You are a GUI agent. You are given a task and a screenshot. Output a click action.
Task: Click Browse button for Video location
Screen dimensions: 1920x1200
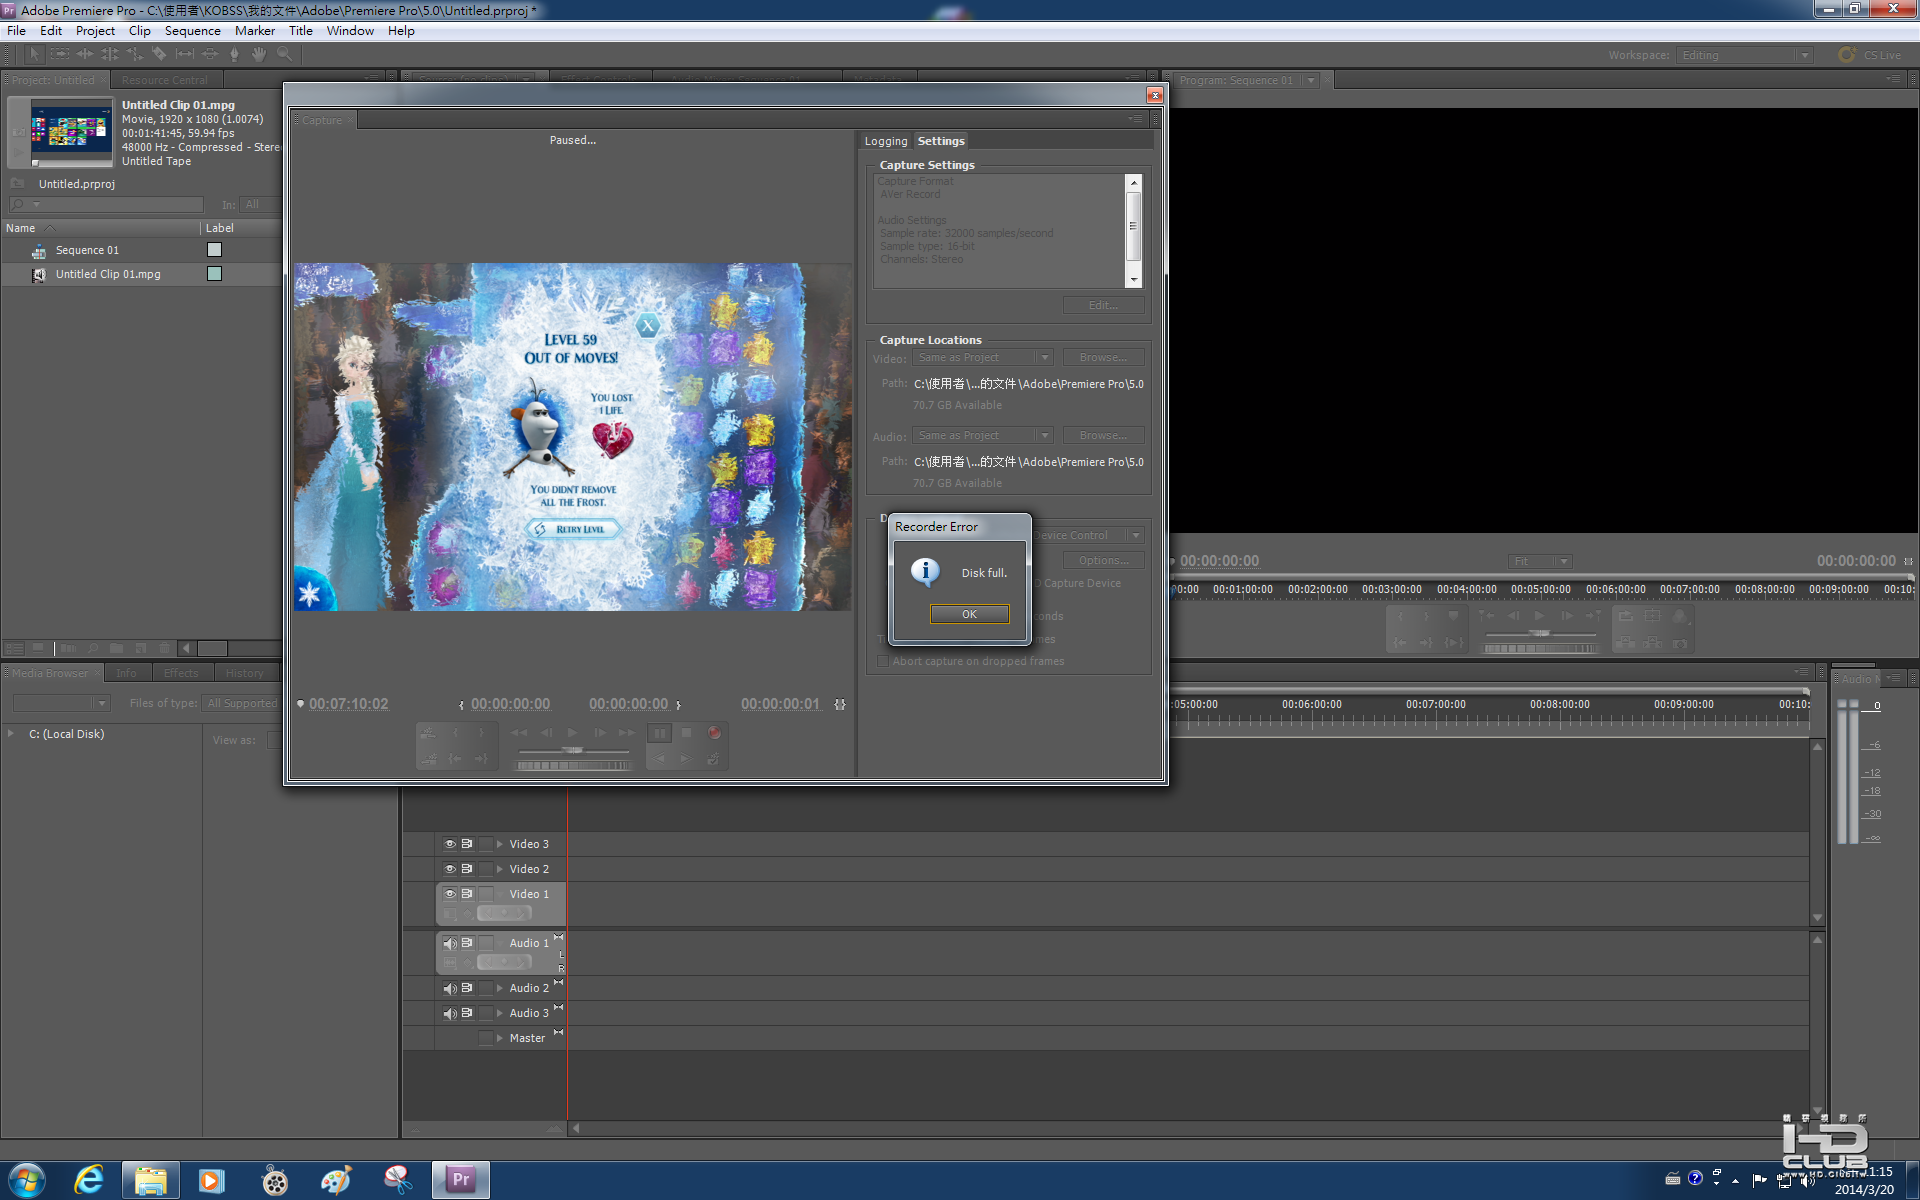1103,358
